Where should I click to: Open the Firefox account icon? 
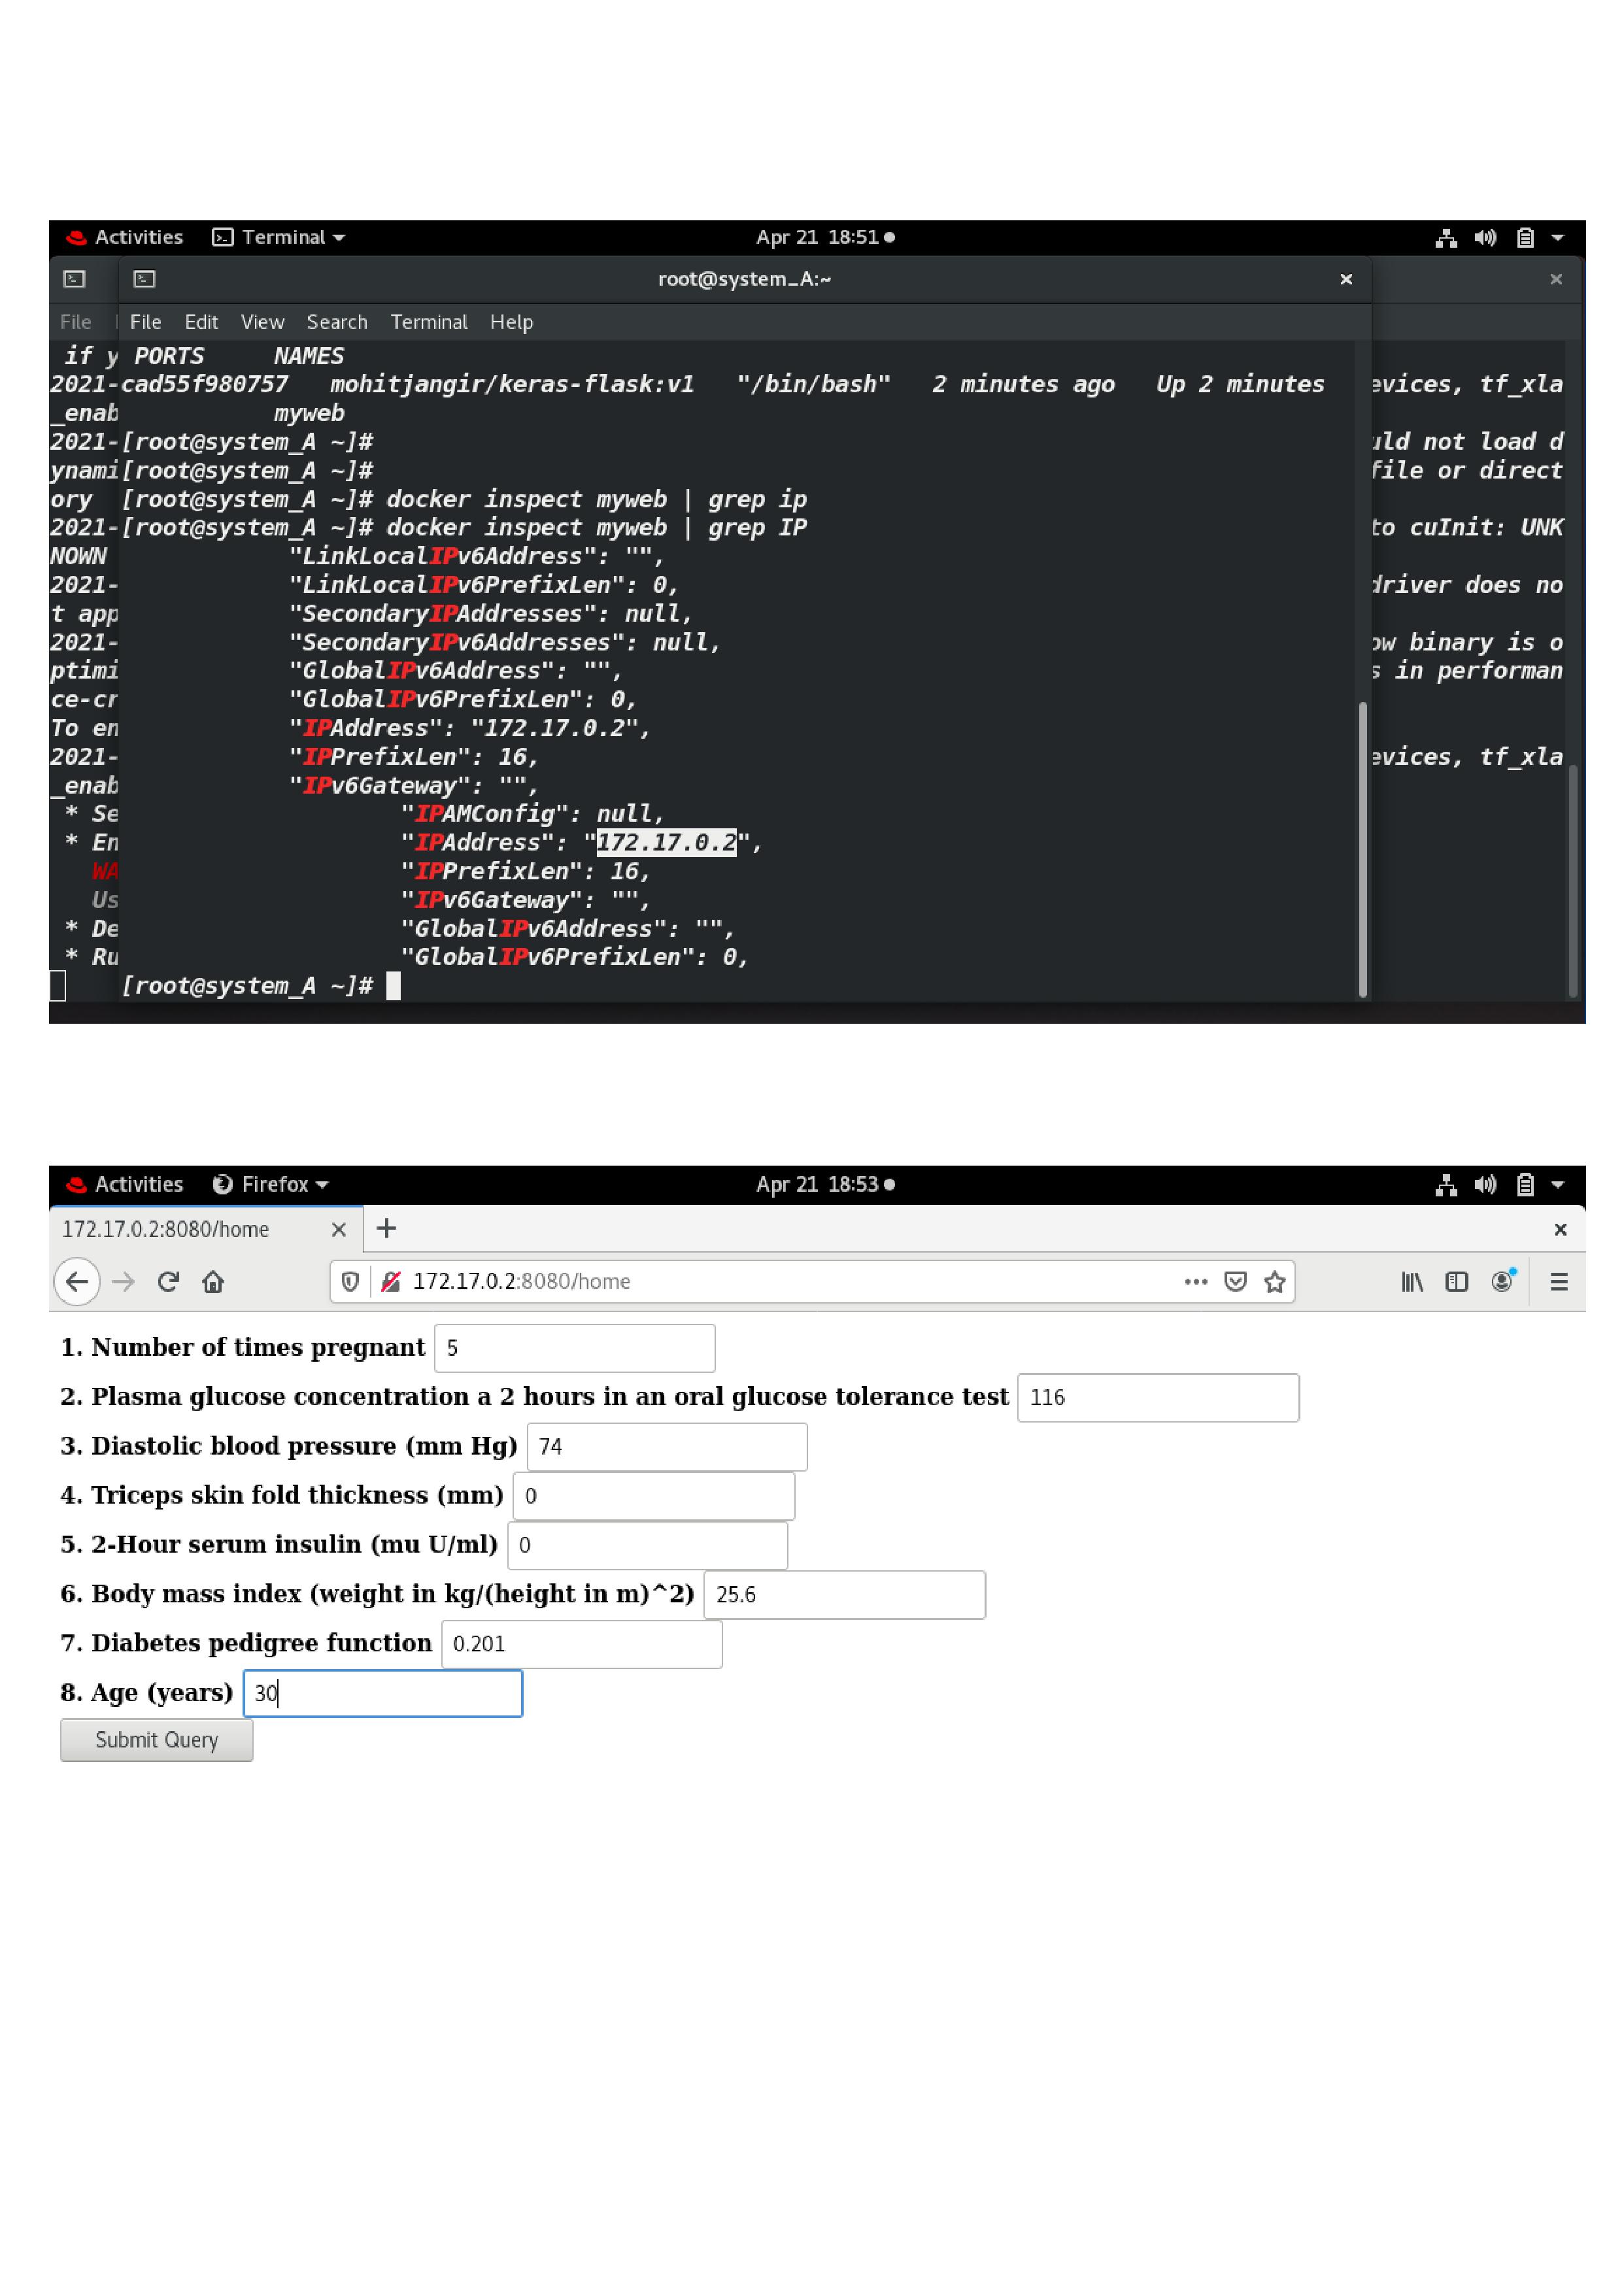(x=1502, y=1281)
